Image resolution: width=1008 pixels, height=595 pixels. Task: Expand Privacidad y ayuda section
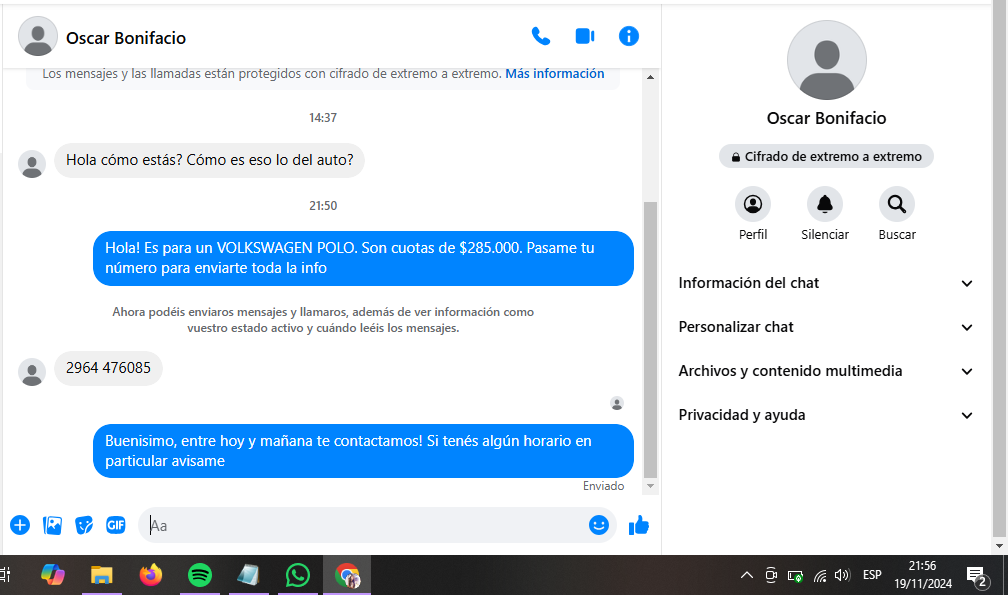point(826,415)
